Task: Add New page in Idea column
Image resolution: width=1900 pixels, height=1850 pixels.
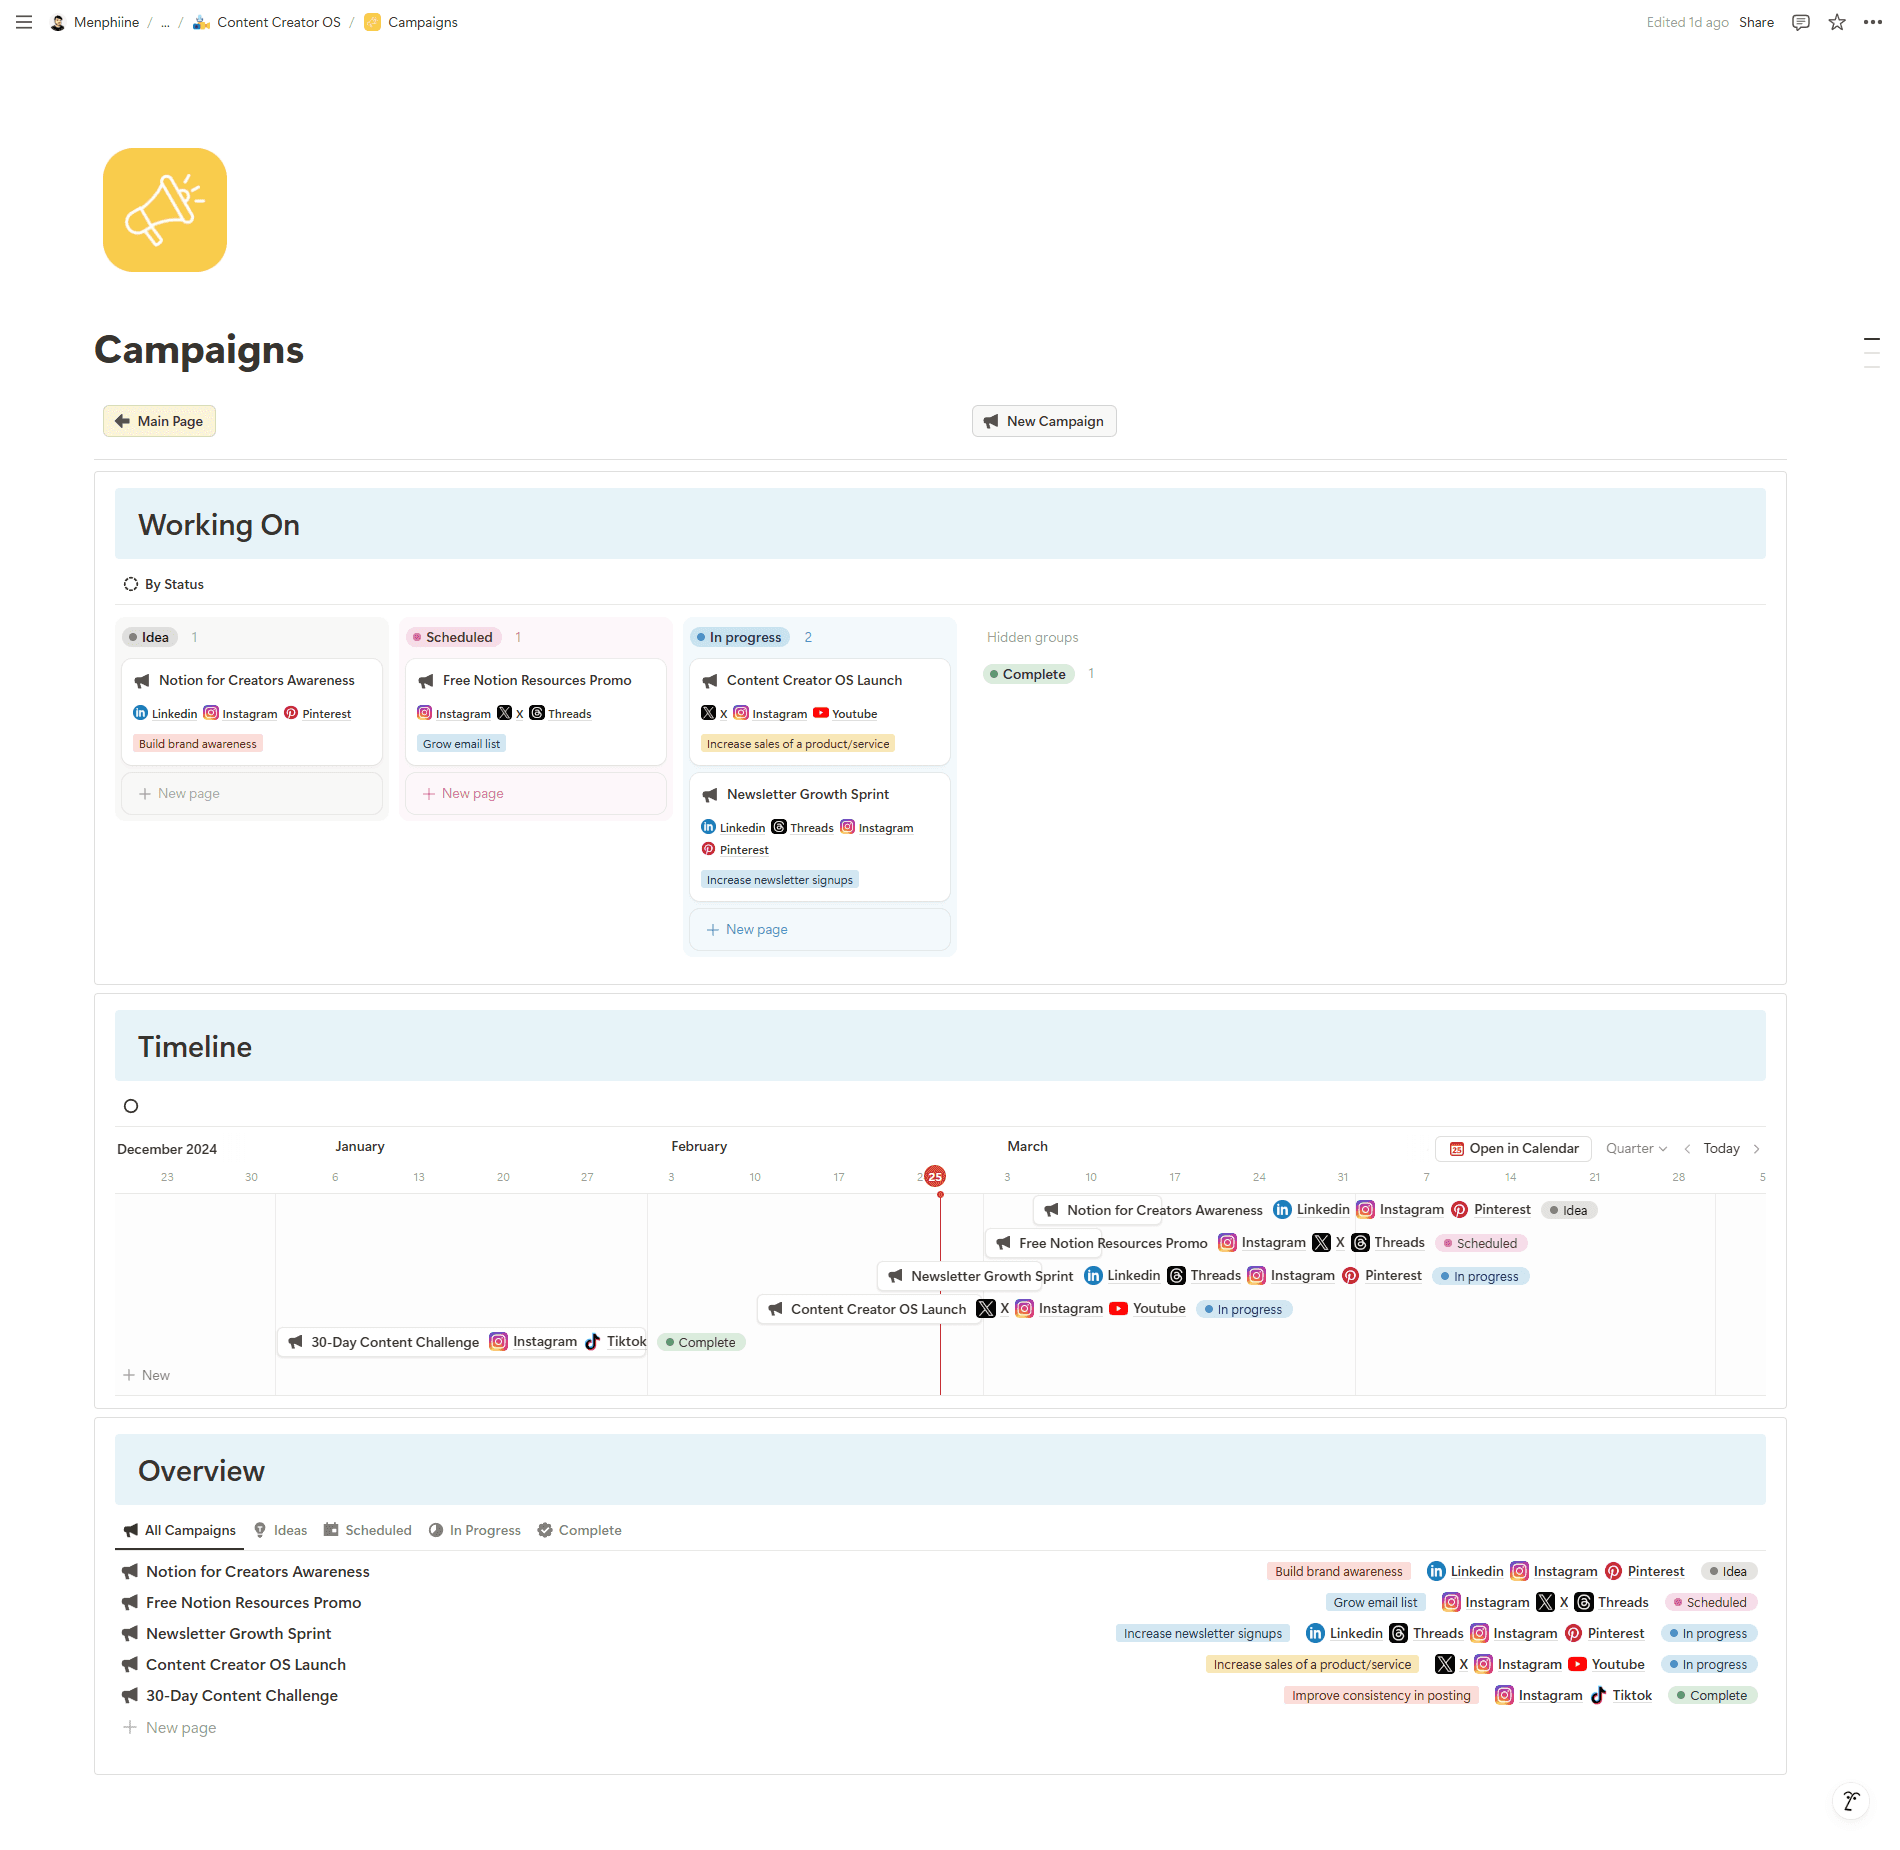Action: coord(252,793)
